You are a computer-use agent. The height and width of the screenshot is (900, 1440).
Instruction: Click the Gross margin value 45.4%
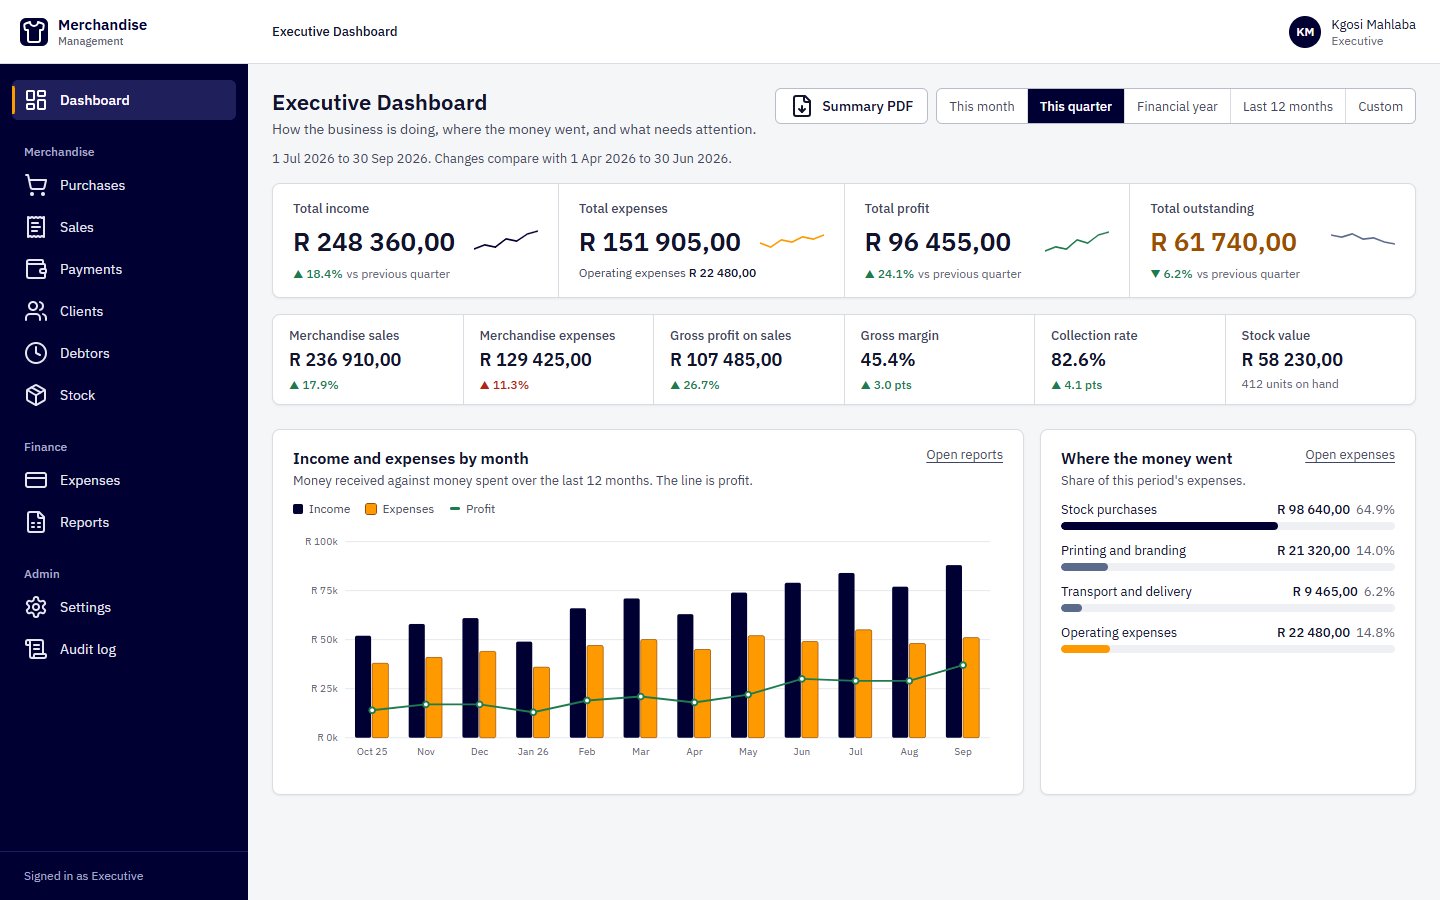coord(888,360)
